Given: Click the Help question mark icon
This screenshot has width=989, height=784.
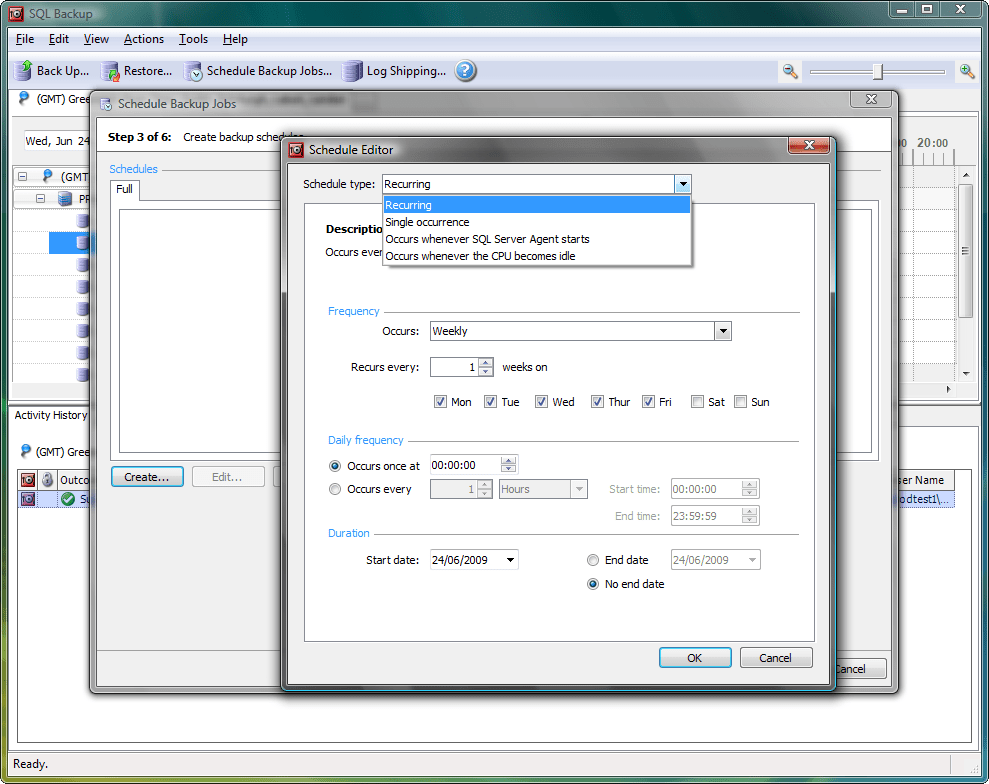Looking at the screenshot, I should click(x=464, y=70).
